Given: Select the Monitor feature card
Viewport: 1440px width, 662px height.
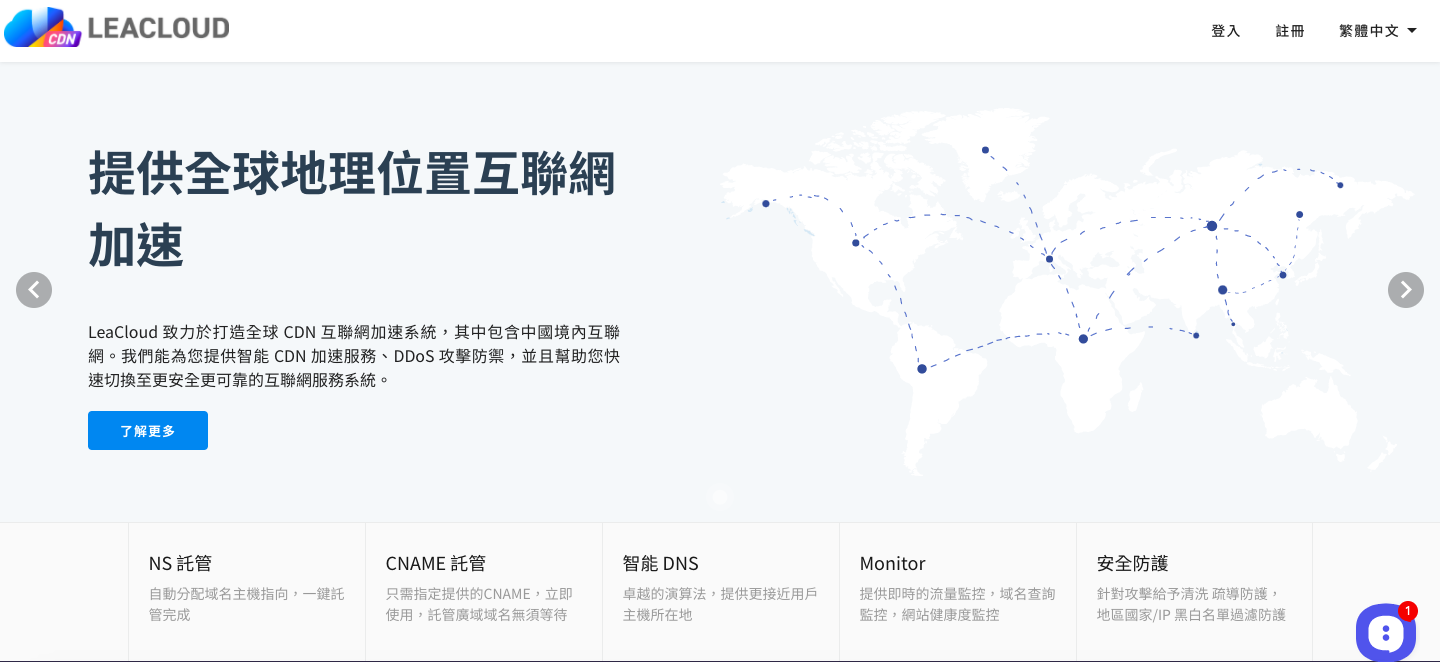Looking at the screenshot, I should click(x=958, y=591).
